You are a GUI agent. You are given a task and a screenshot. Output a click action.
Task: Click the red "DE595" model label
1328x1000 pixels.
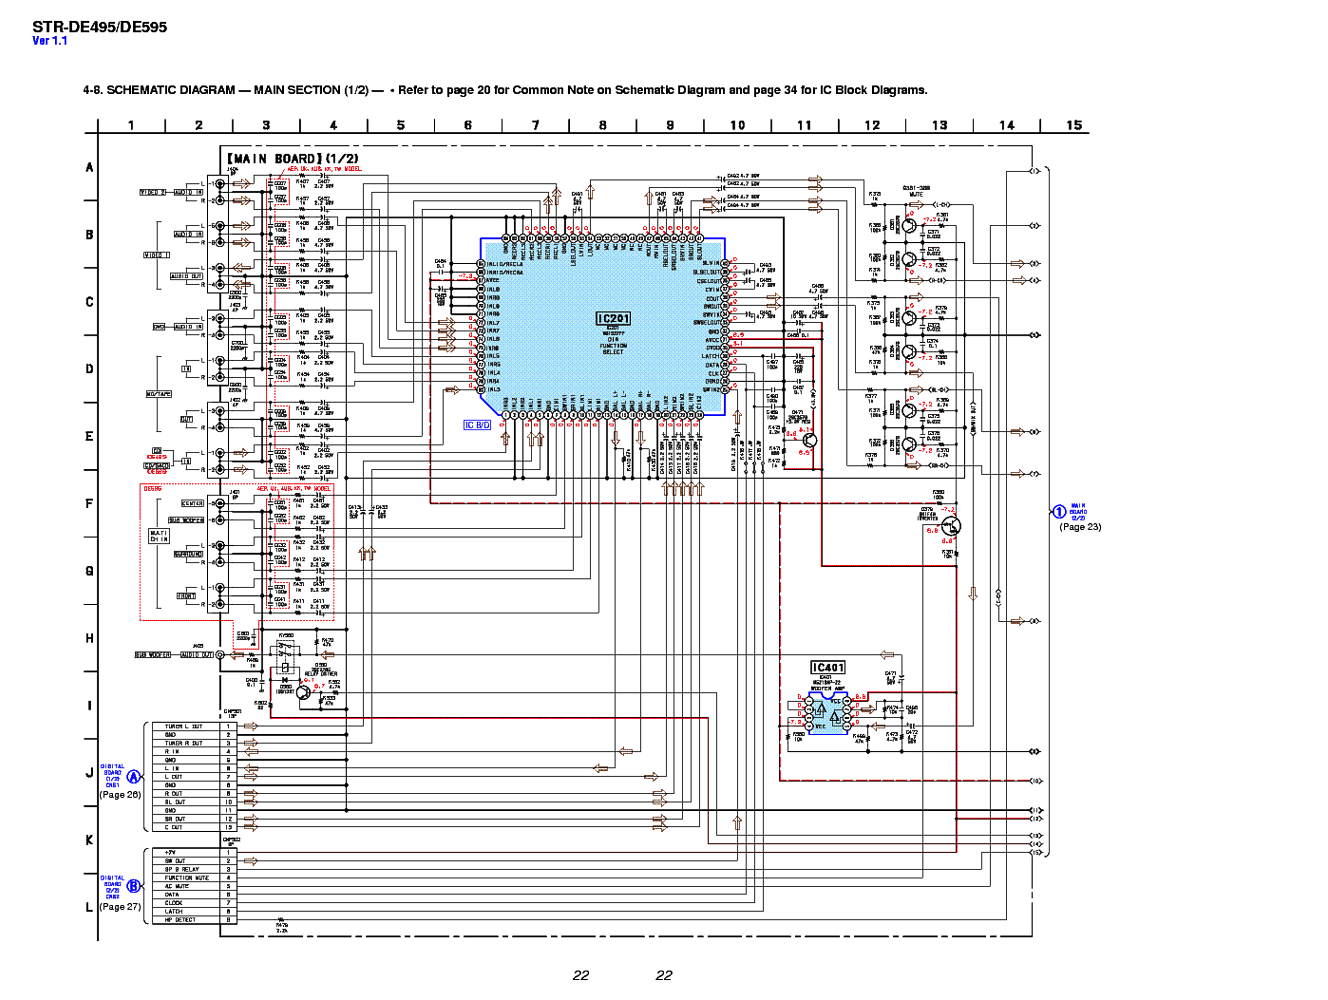point(152,489)
